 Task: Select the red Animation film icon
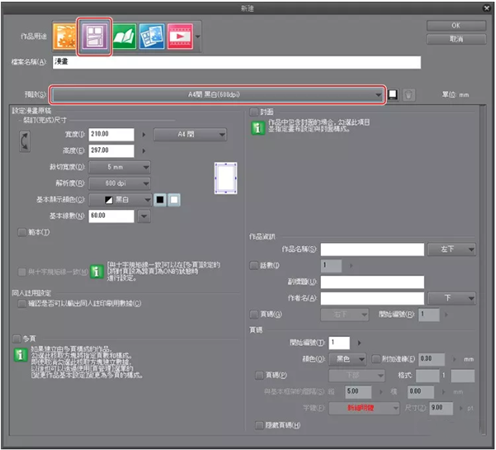[180, 37]
